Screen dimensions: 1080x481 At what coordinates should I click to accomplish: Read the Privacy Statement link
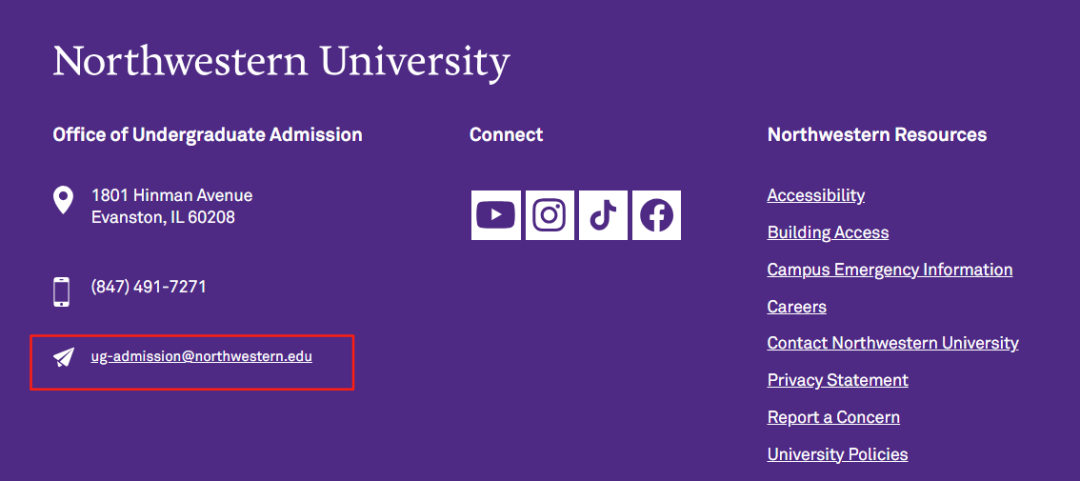[x=837, y=380]
